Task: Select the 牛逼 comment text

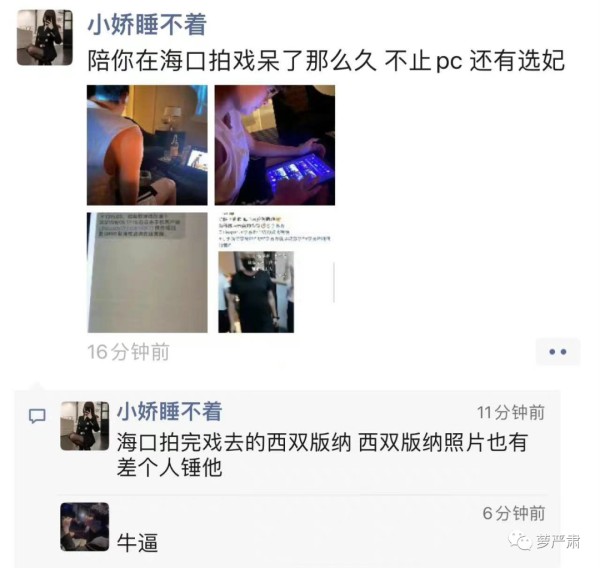Action: coord(137,542)
